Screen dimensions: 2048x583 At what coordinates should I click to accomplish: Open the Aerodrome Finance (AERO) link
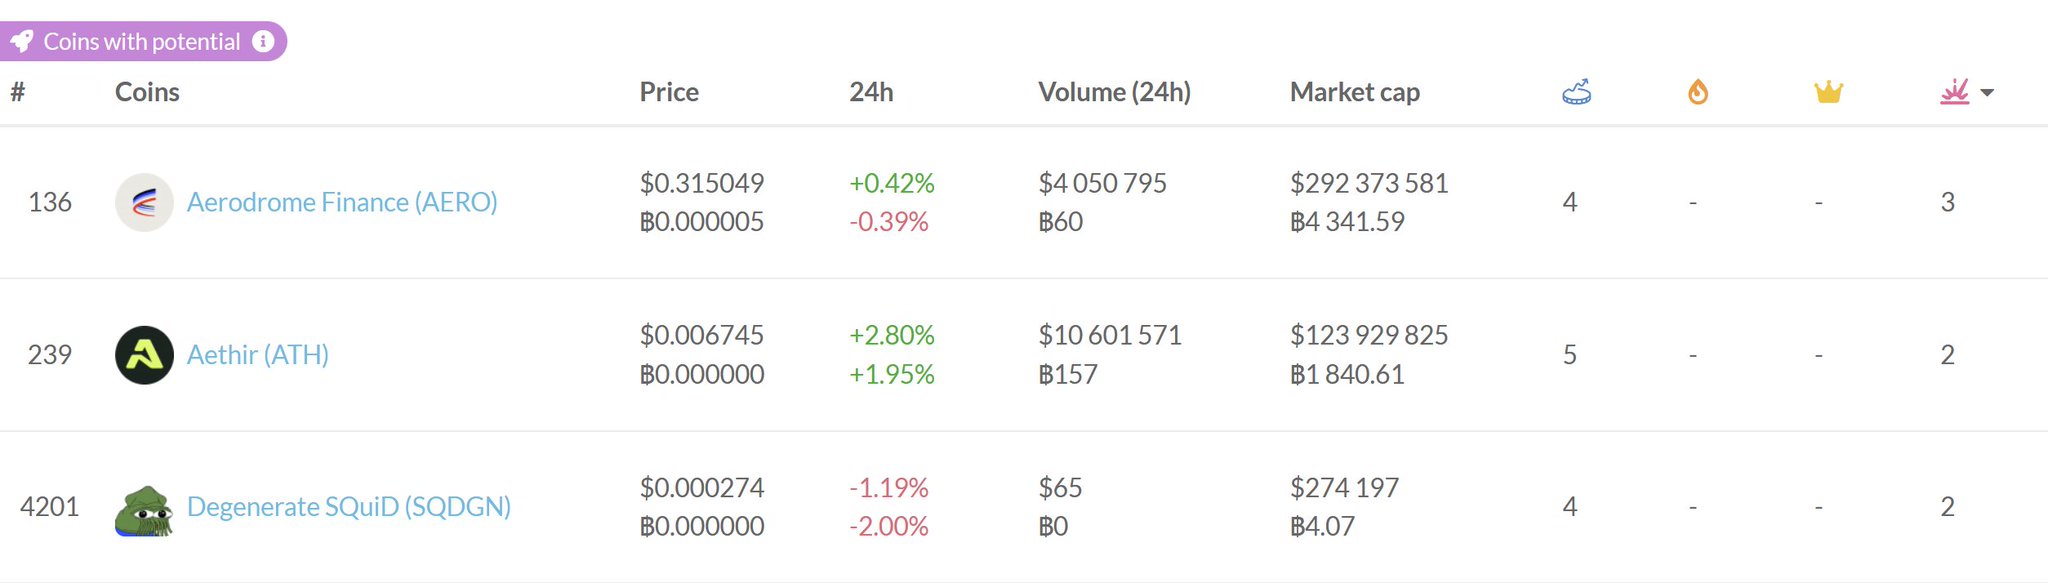point(342,202)
